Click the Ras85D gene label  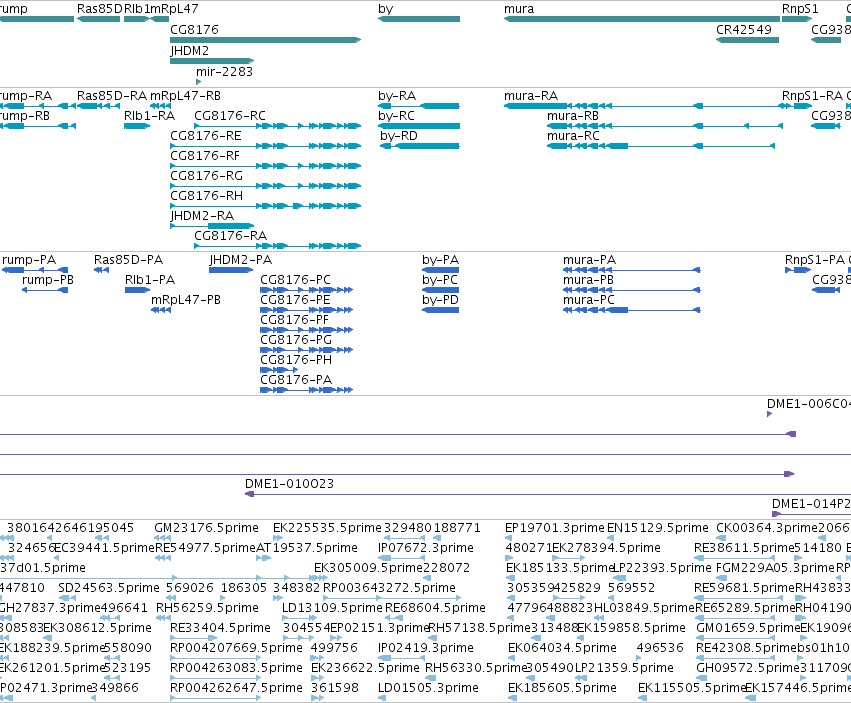pos(100,9)
